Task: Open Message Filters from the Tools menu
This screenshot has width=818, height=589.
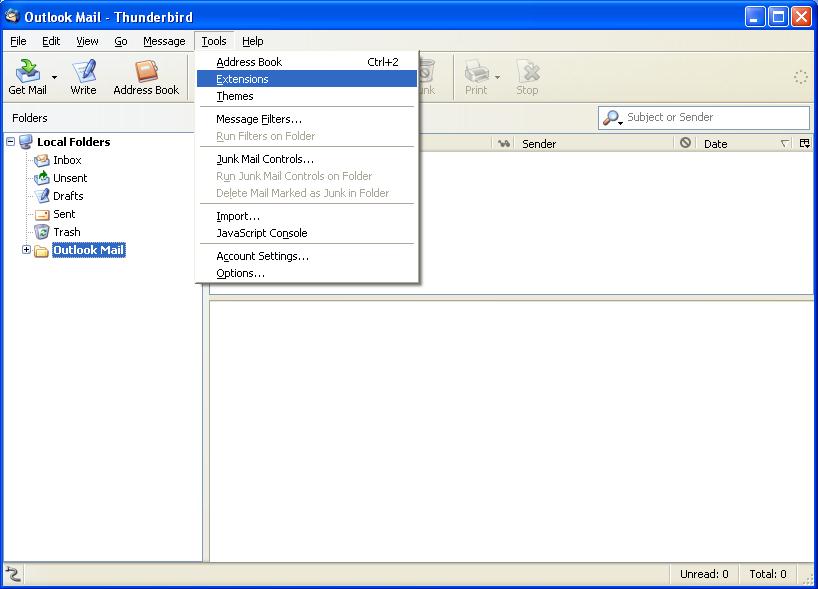Action: click(307, 119)
